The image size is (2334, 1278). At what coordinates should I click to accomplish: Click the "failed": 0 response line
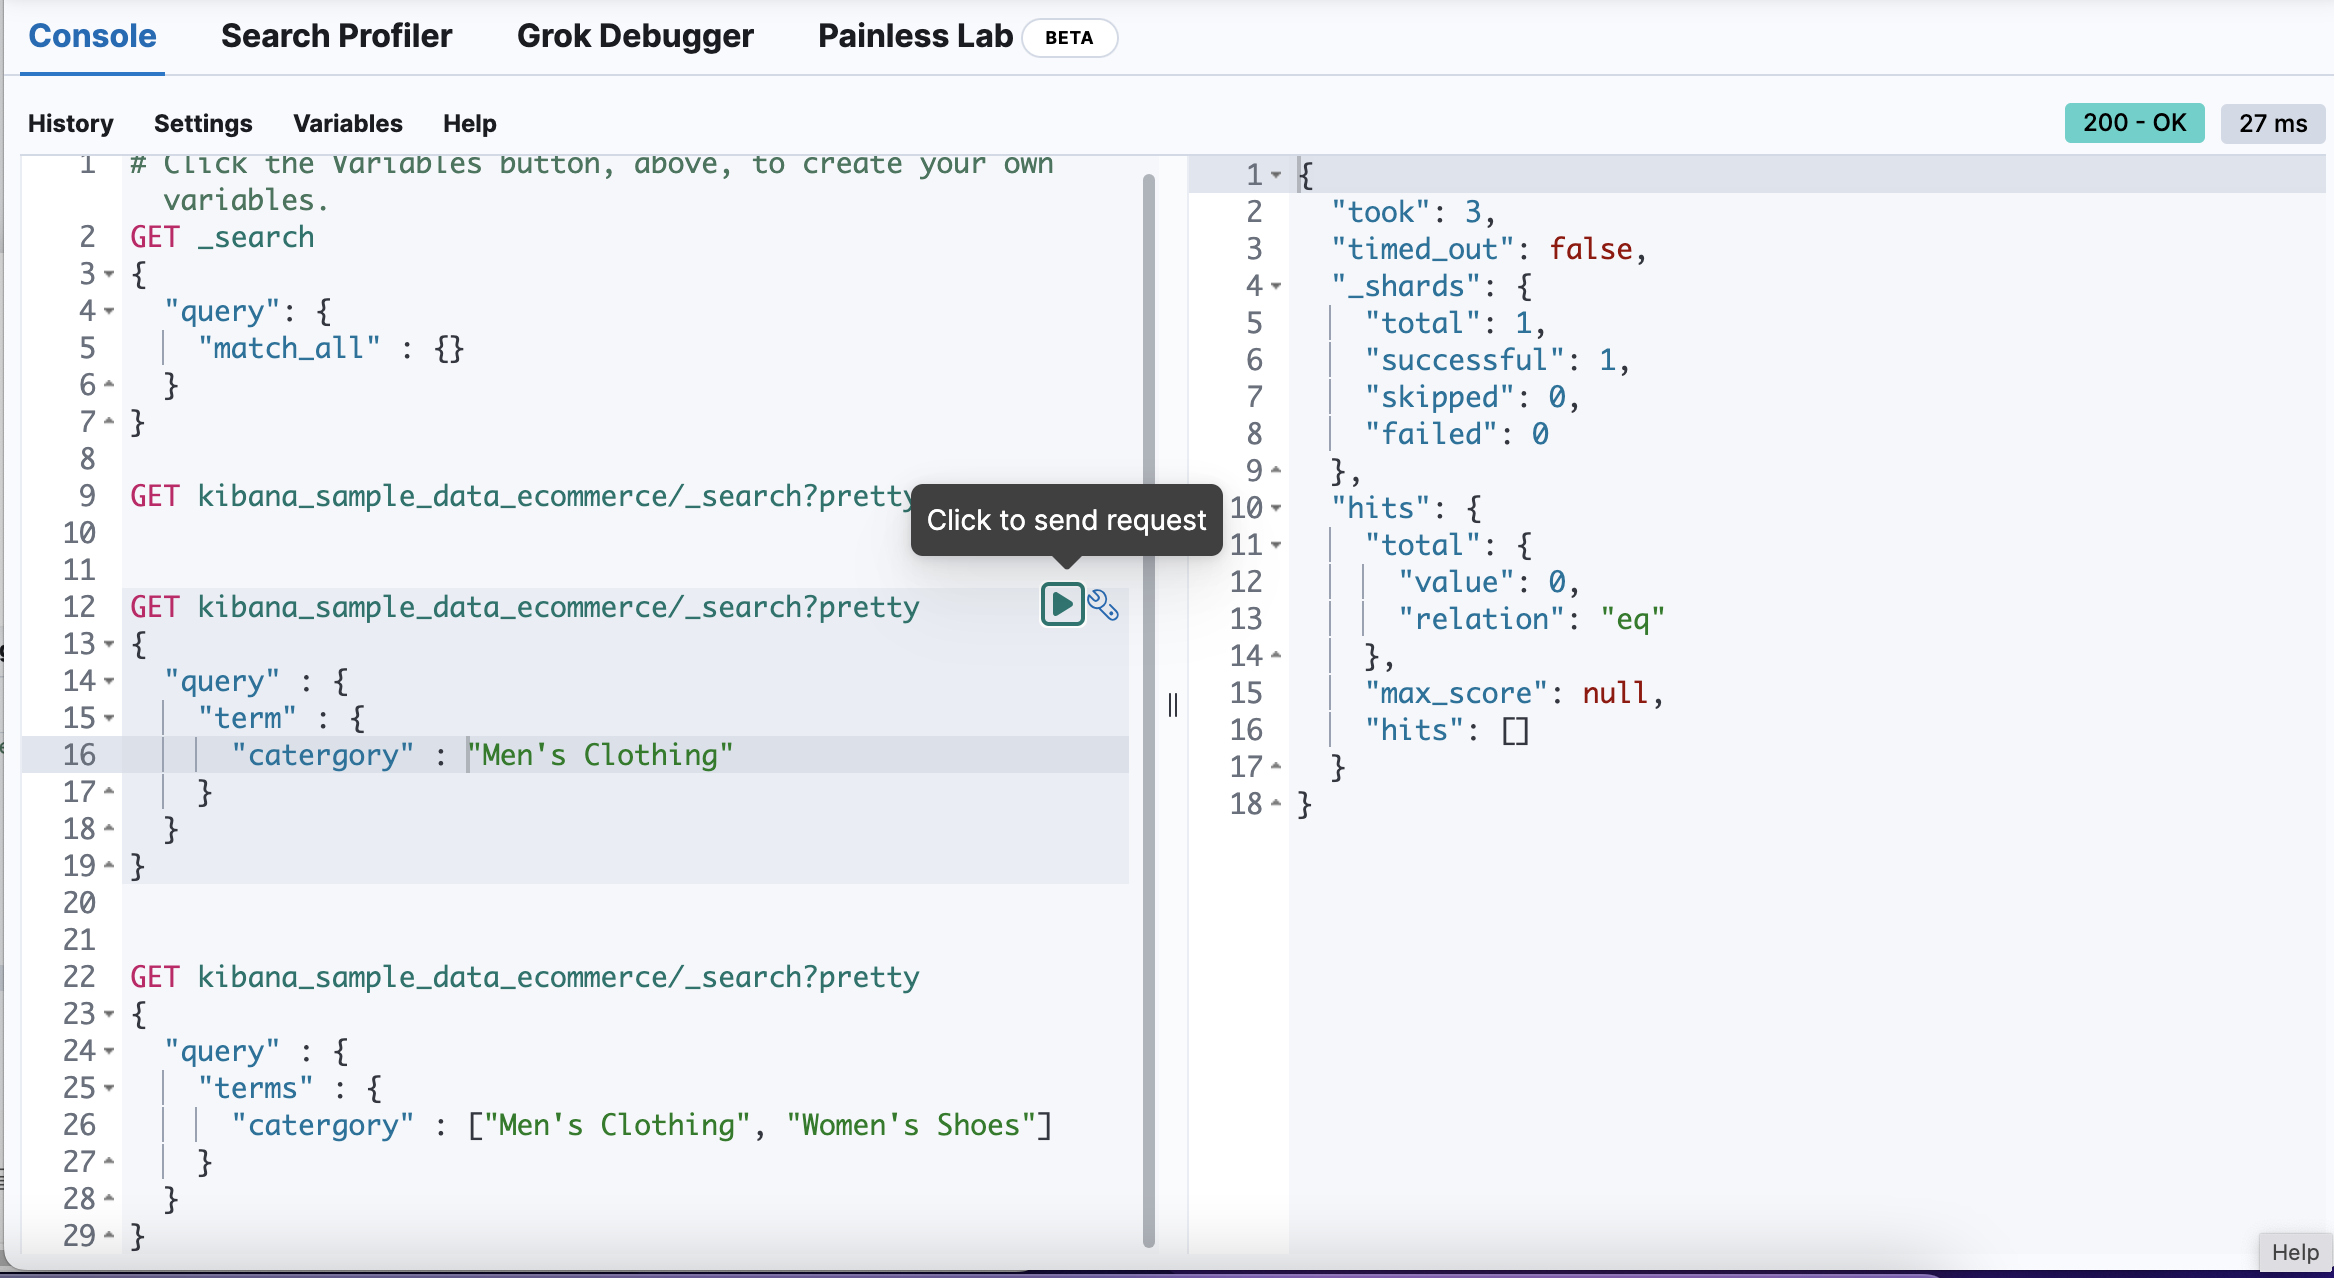pyautogui.click(x=1456, y=434)
